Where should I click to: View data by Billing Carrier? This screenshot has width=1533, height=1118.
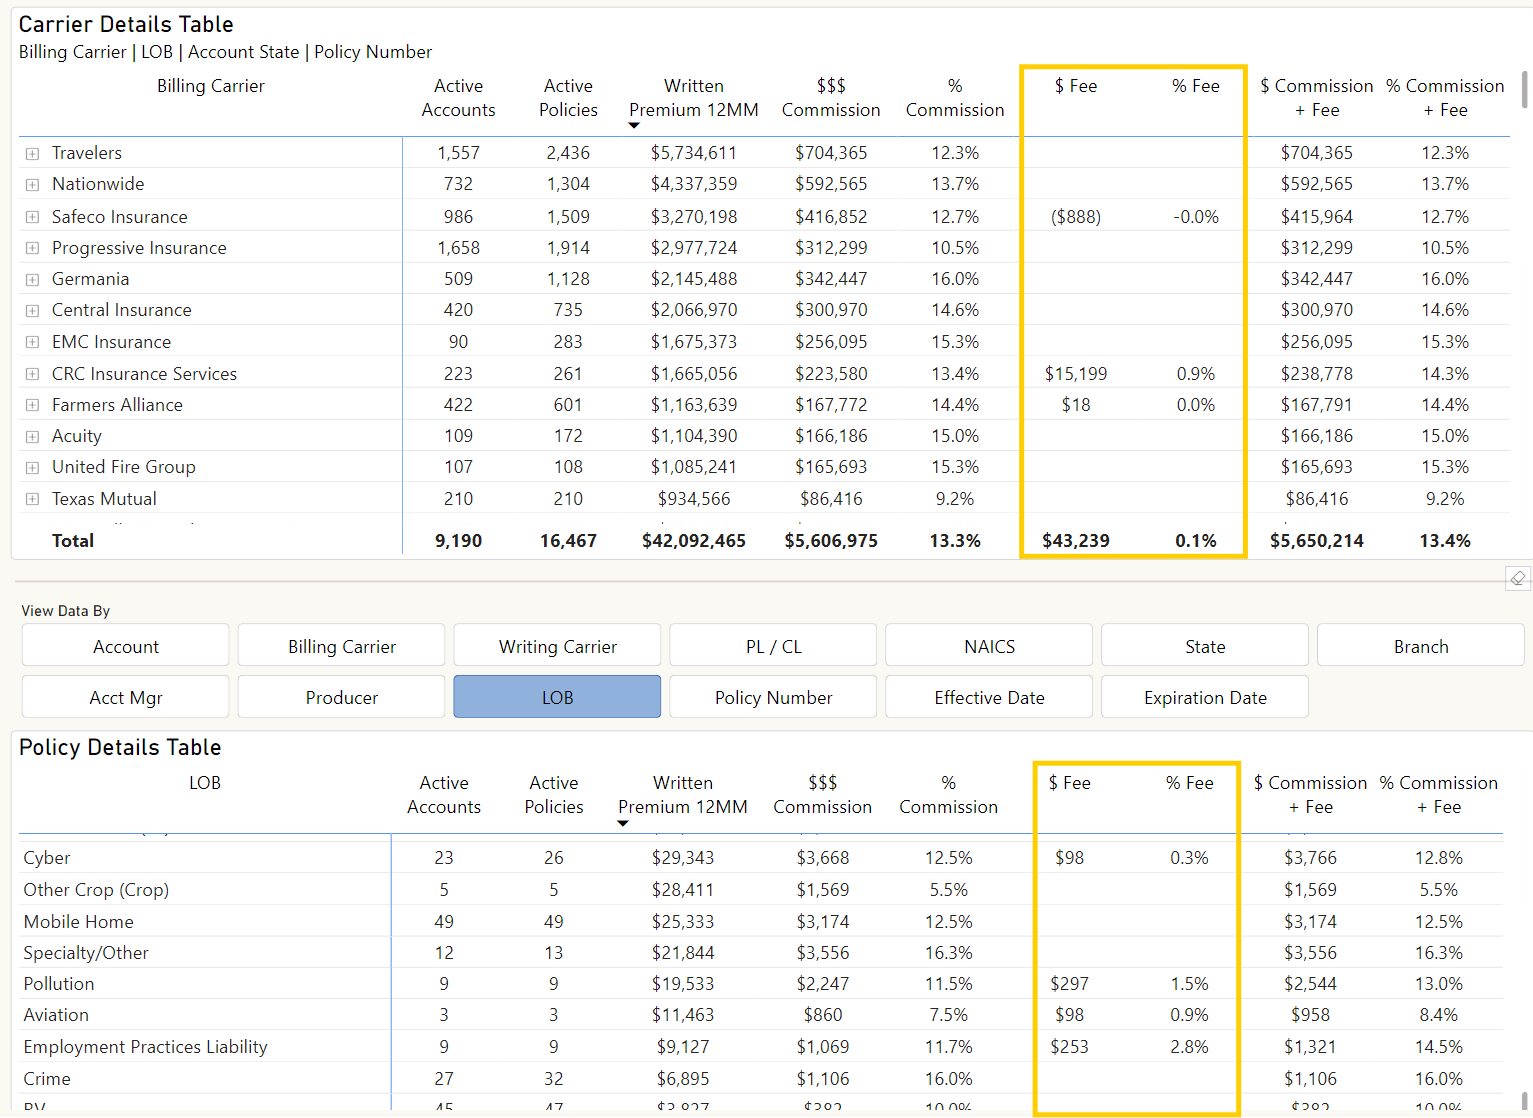(341, 646)
